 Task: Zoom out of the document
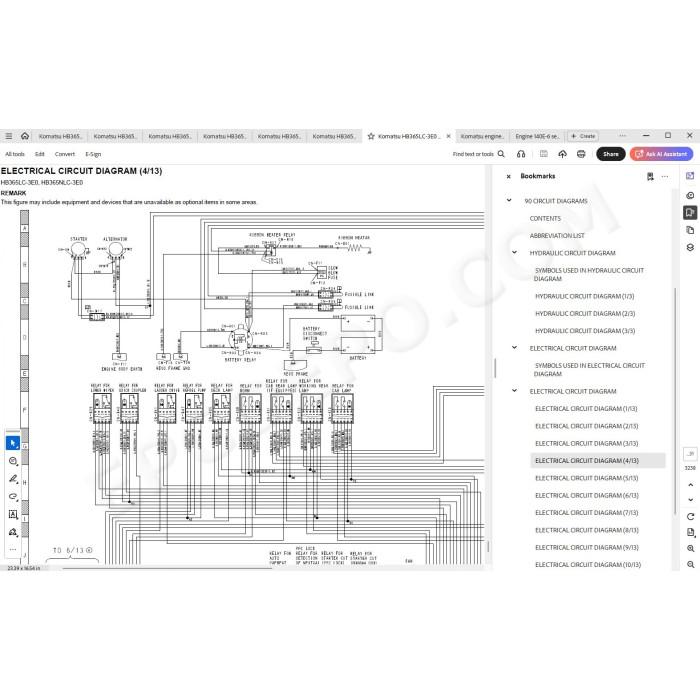(x=690, y=564)
